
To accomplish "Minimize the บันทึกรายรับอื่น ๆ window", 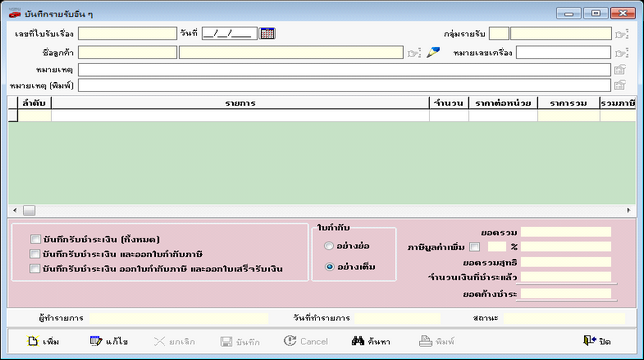I will coord(568,13).
